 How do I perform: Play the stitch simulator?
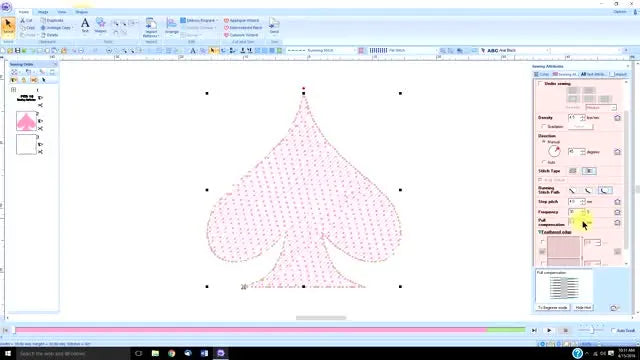tap(549, 330)
